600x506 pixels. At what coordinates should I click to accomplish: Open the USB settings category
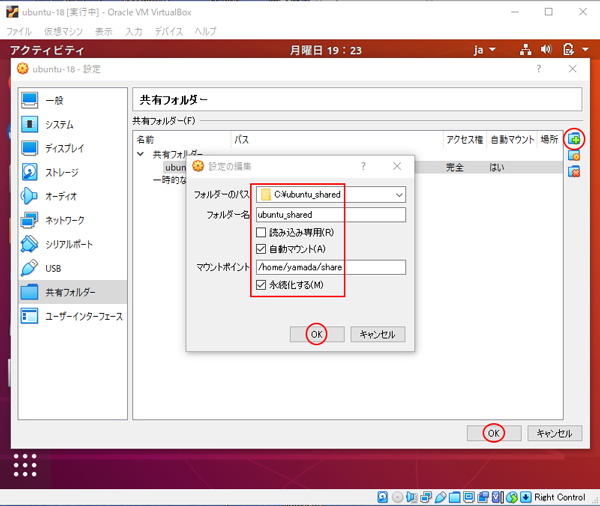click(x=73, y=268)
